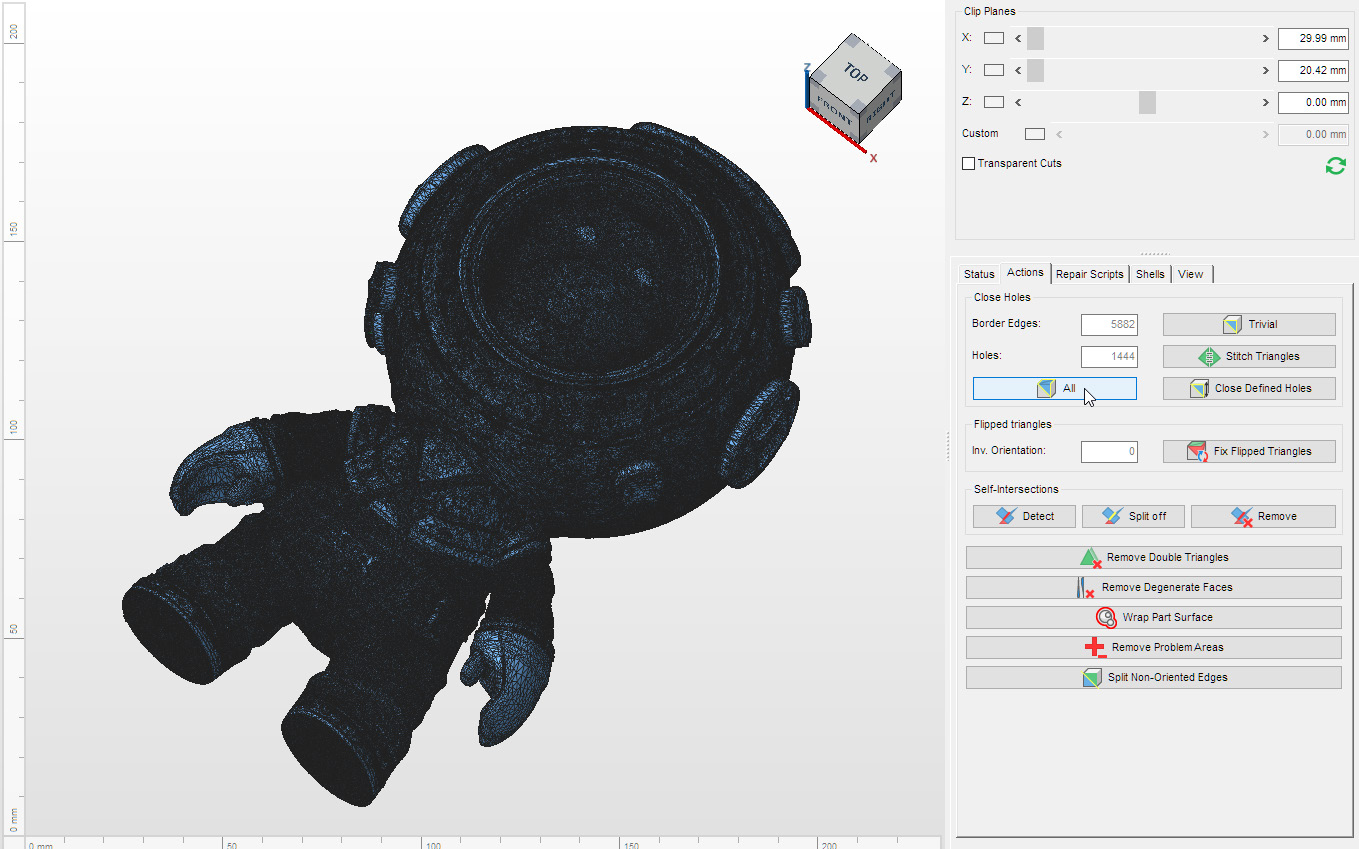This screenshot has width=1359, height=849.
Task: Click the X clip plane value field
Action: pyautogui.click(x=1313, y=38)
